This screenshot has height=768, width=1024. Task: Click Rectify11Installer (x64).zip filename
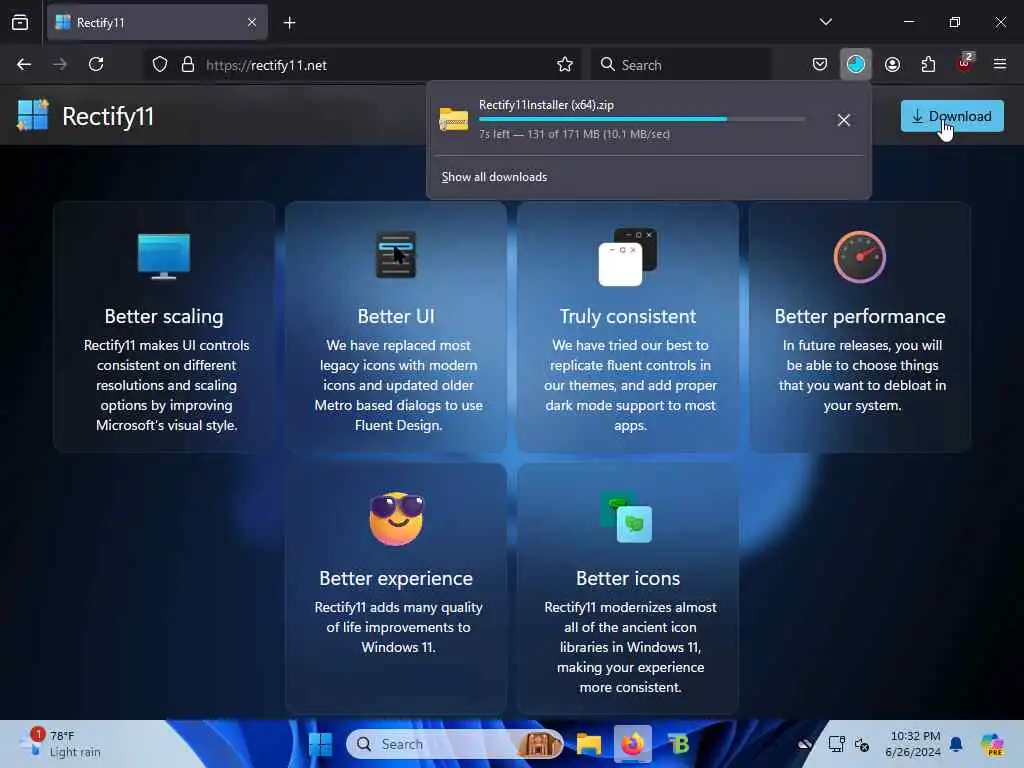pos(546,105)
